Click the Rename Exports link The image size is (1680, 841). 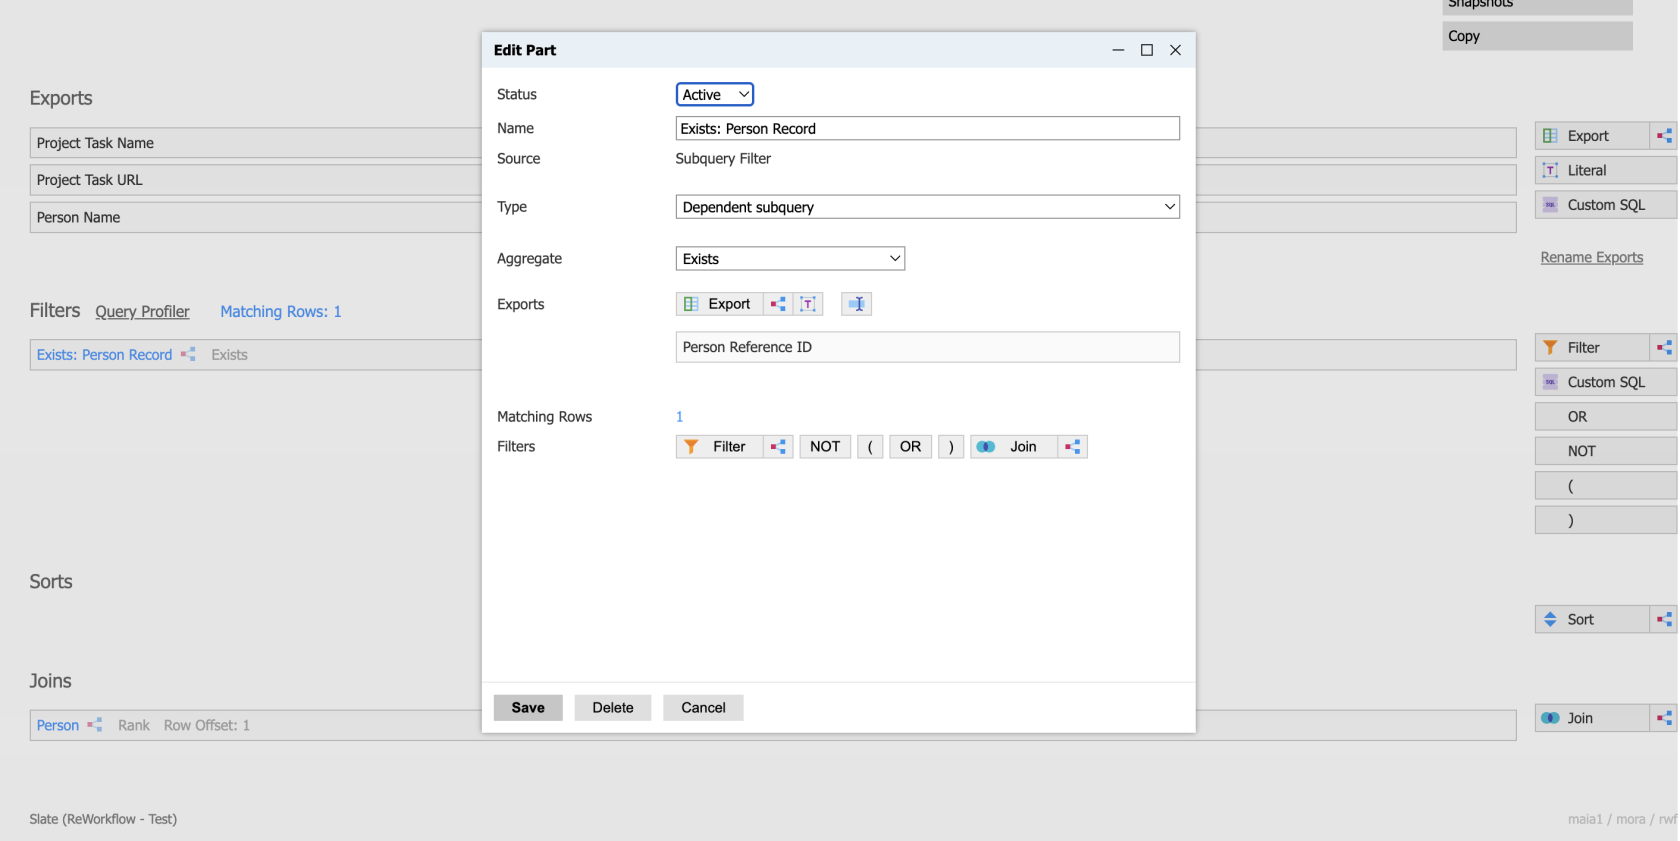point(1592,258)
